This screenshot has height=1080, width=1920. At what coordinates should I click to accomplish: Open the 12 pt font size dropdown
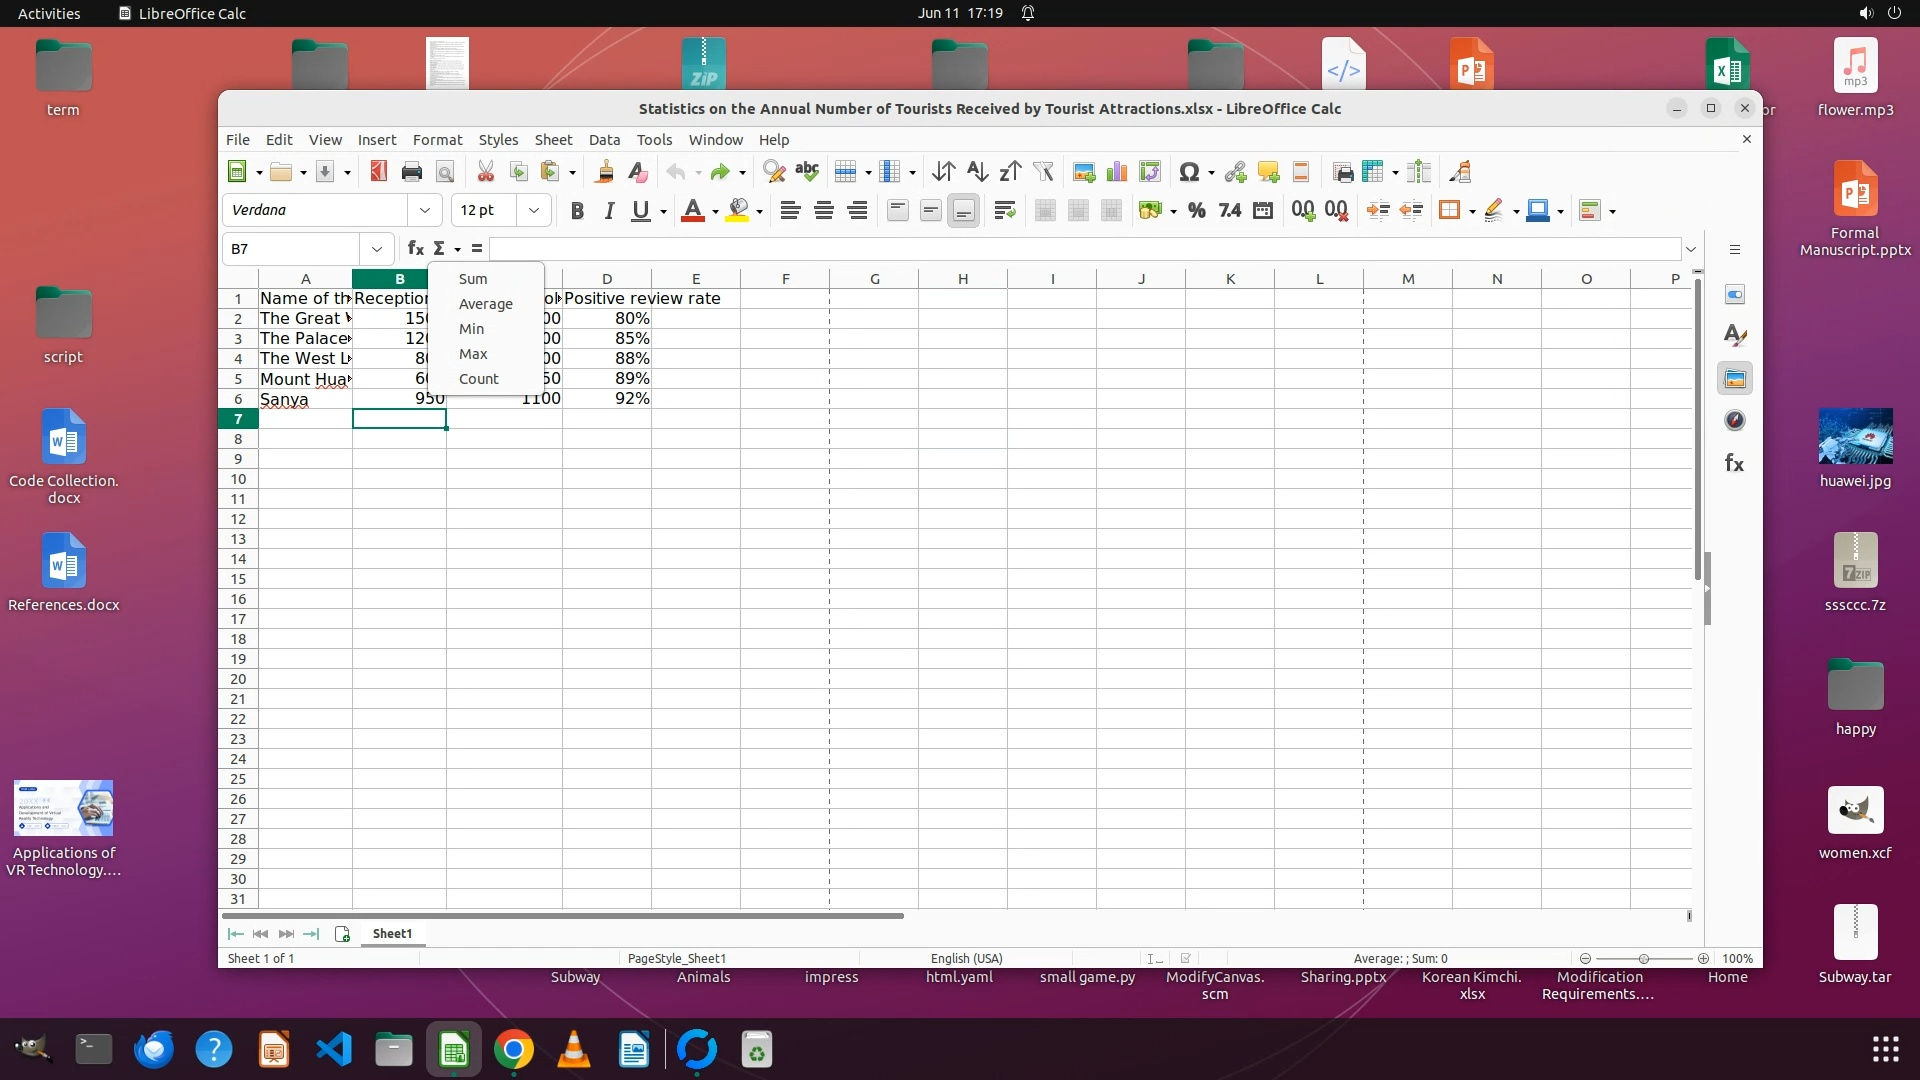533,210
